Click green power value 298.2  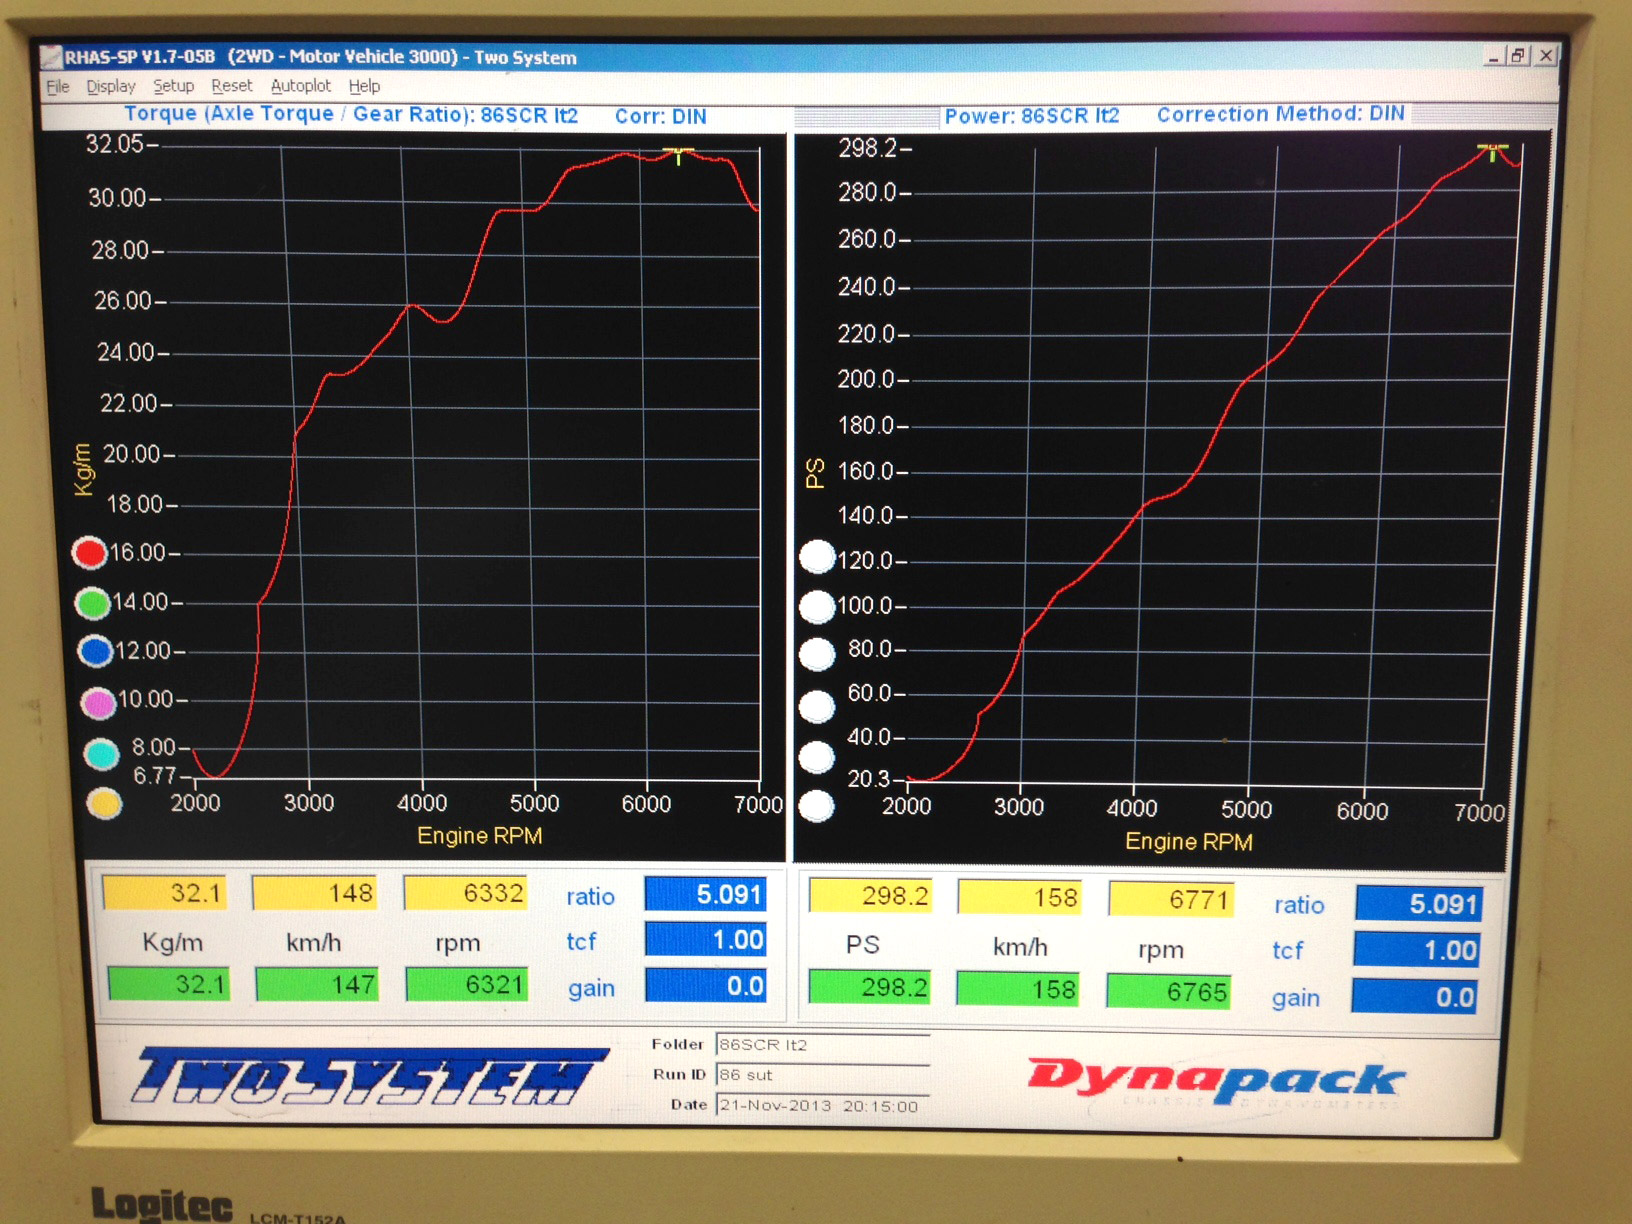coord(870,988)
